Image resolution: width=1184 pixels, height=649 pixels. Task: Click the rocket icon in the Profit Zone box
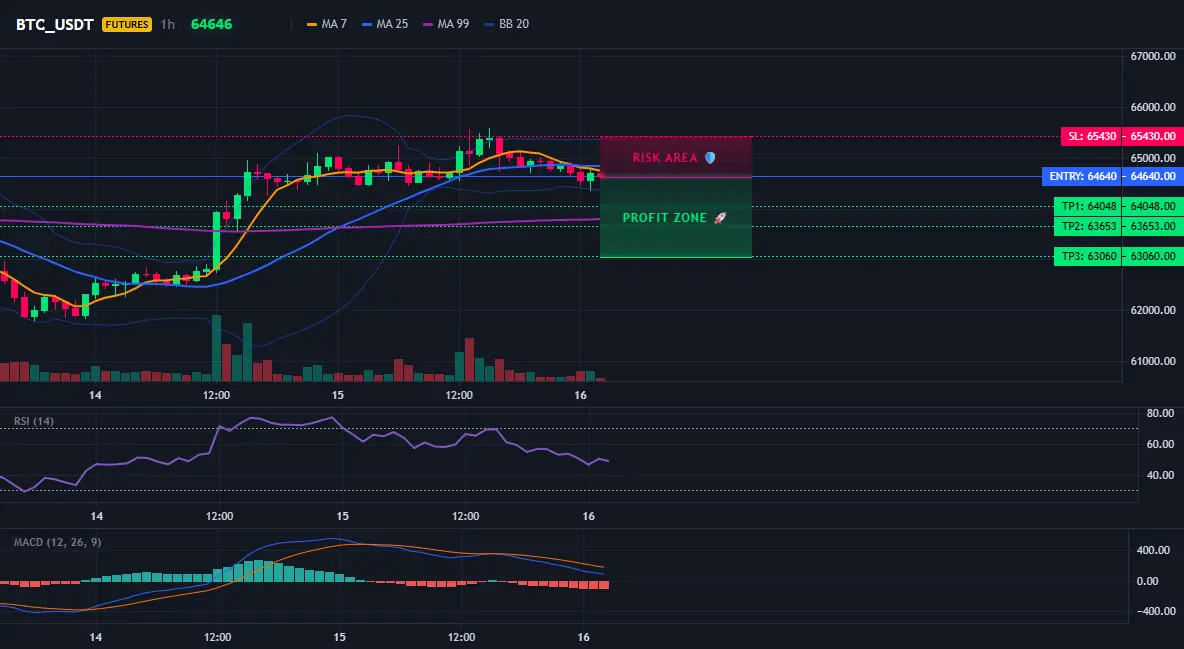[720, 218]
